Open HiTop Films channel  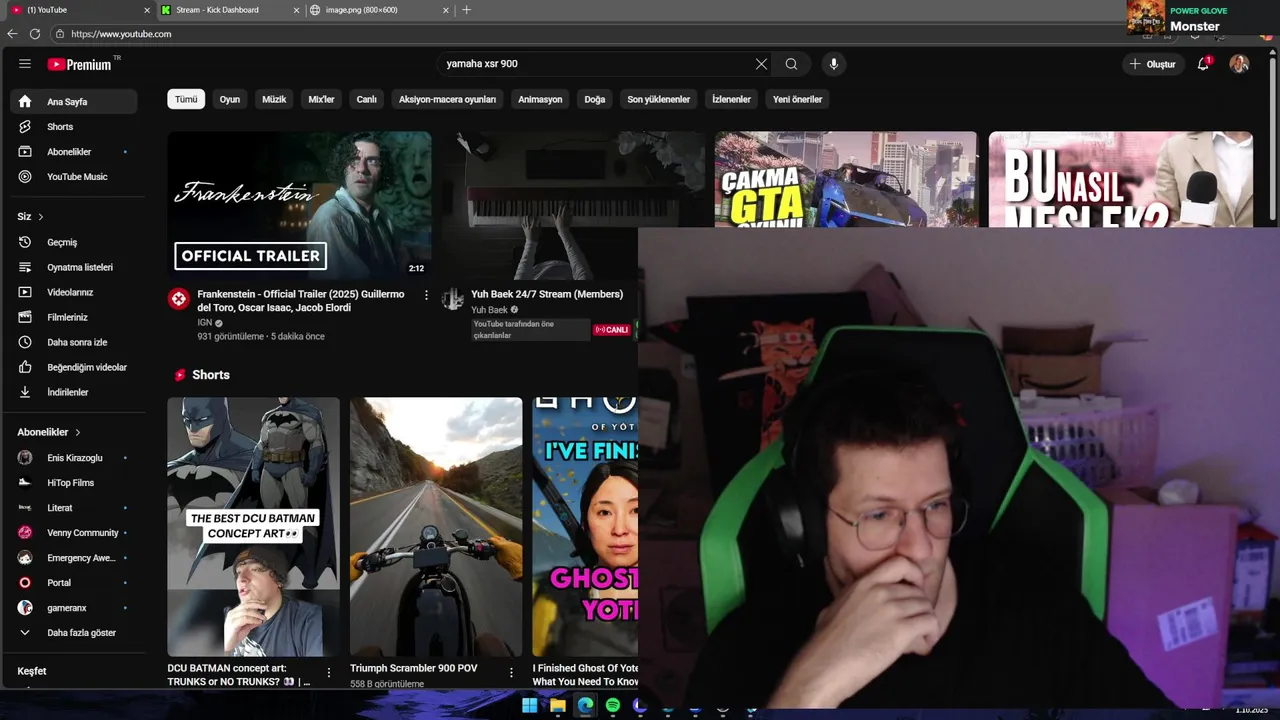74,483
